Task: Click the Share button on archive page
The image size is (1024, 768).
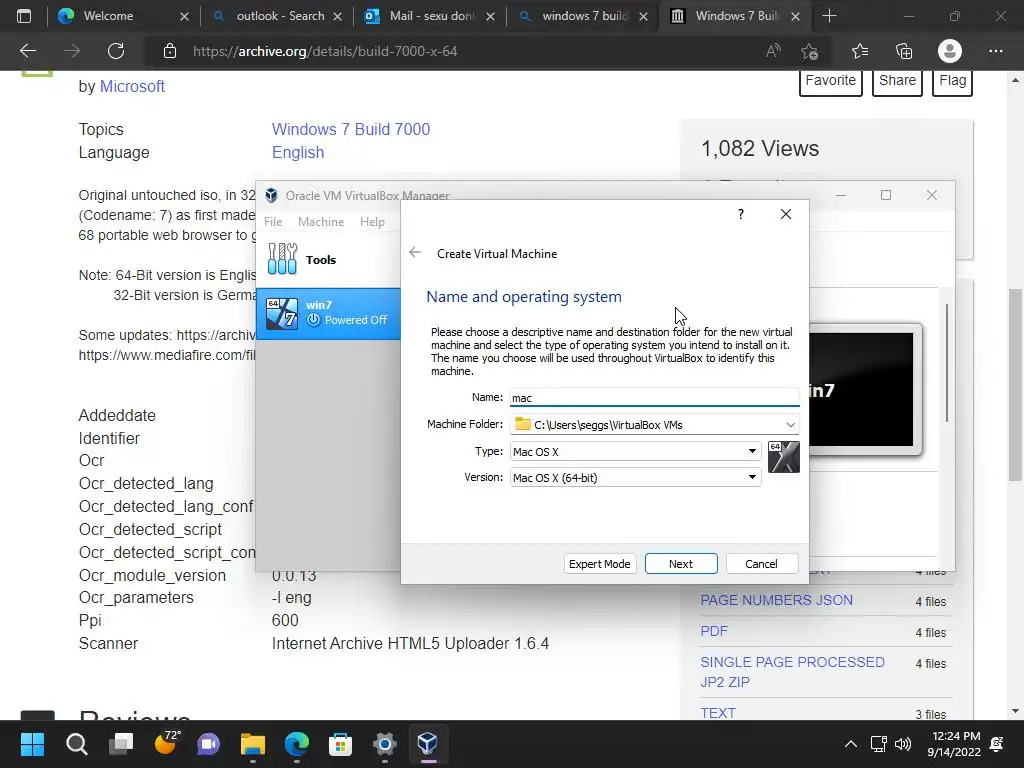Action: coord(897,81)
